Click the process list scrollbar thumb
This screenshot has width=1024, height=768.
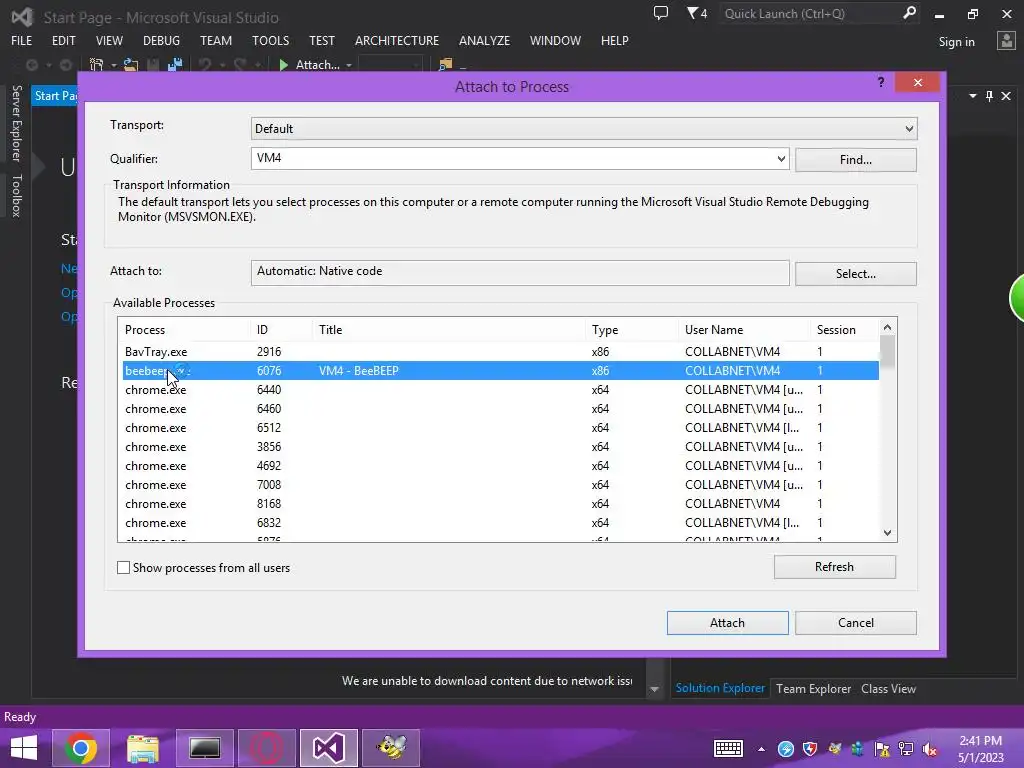887,351
